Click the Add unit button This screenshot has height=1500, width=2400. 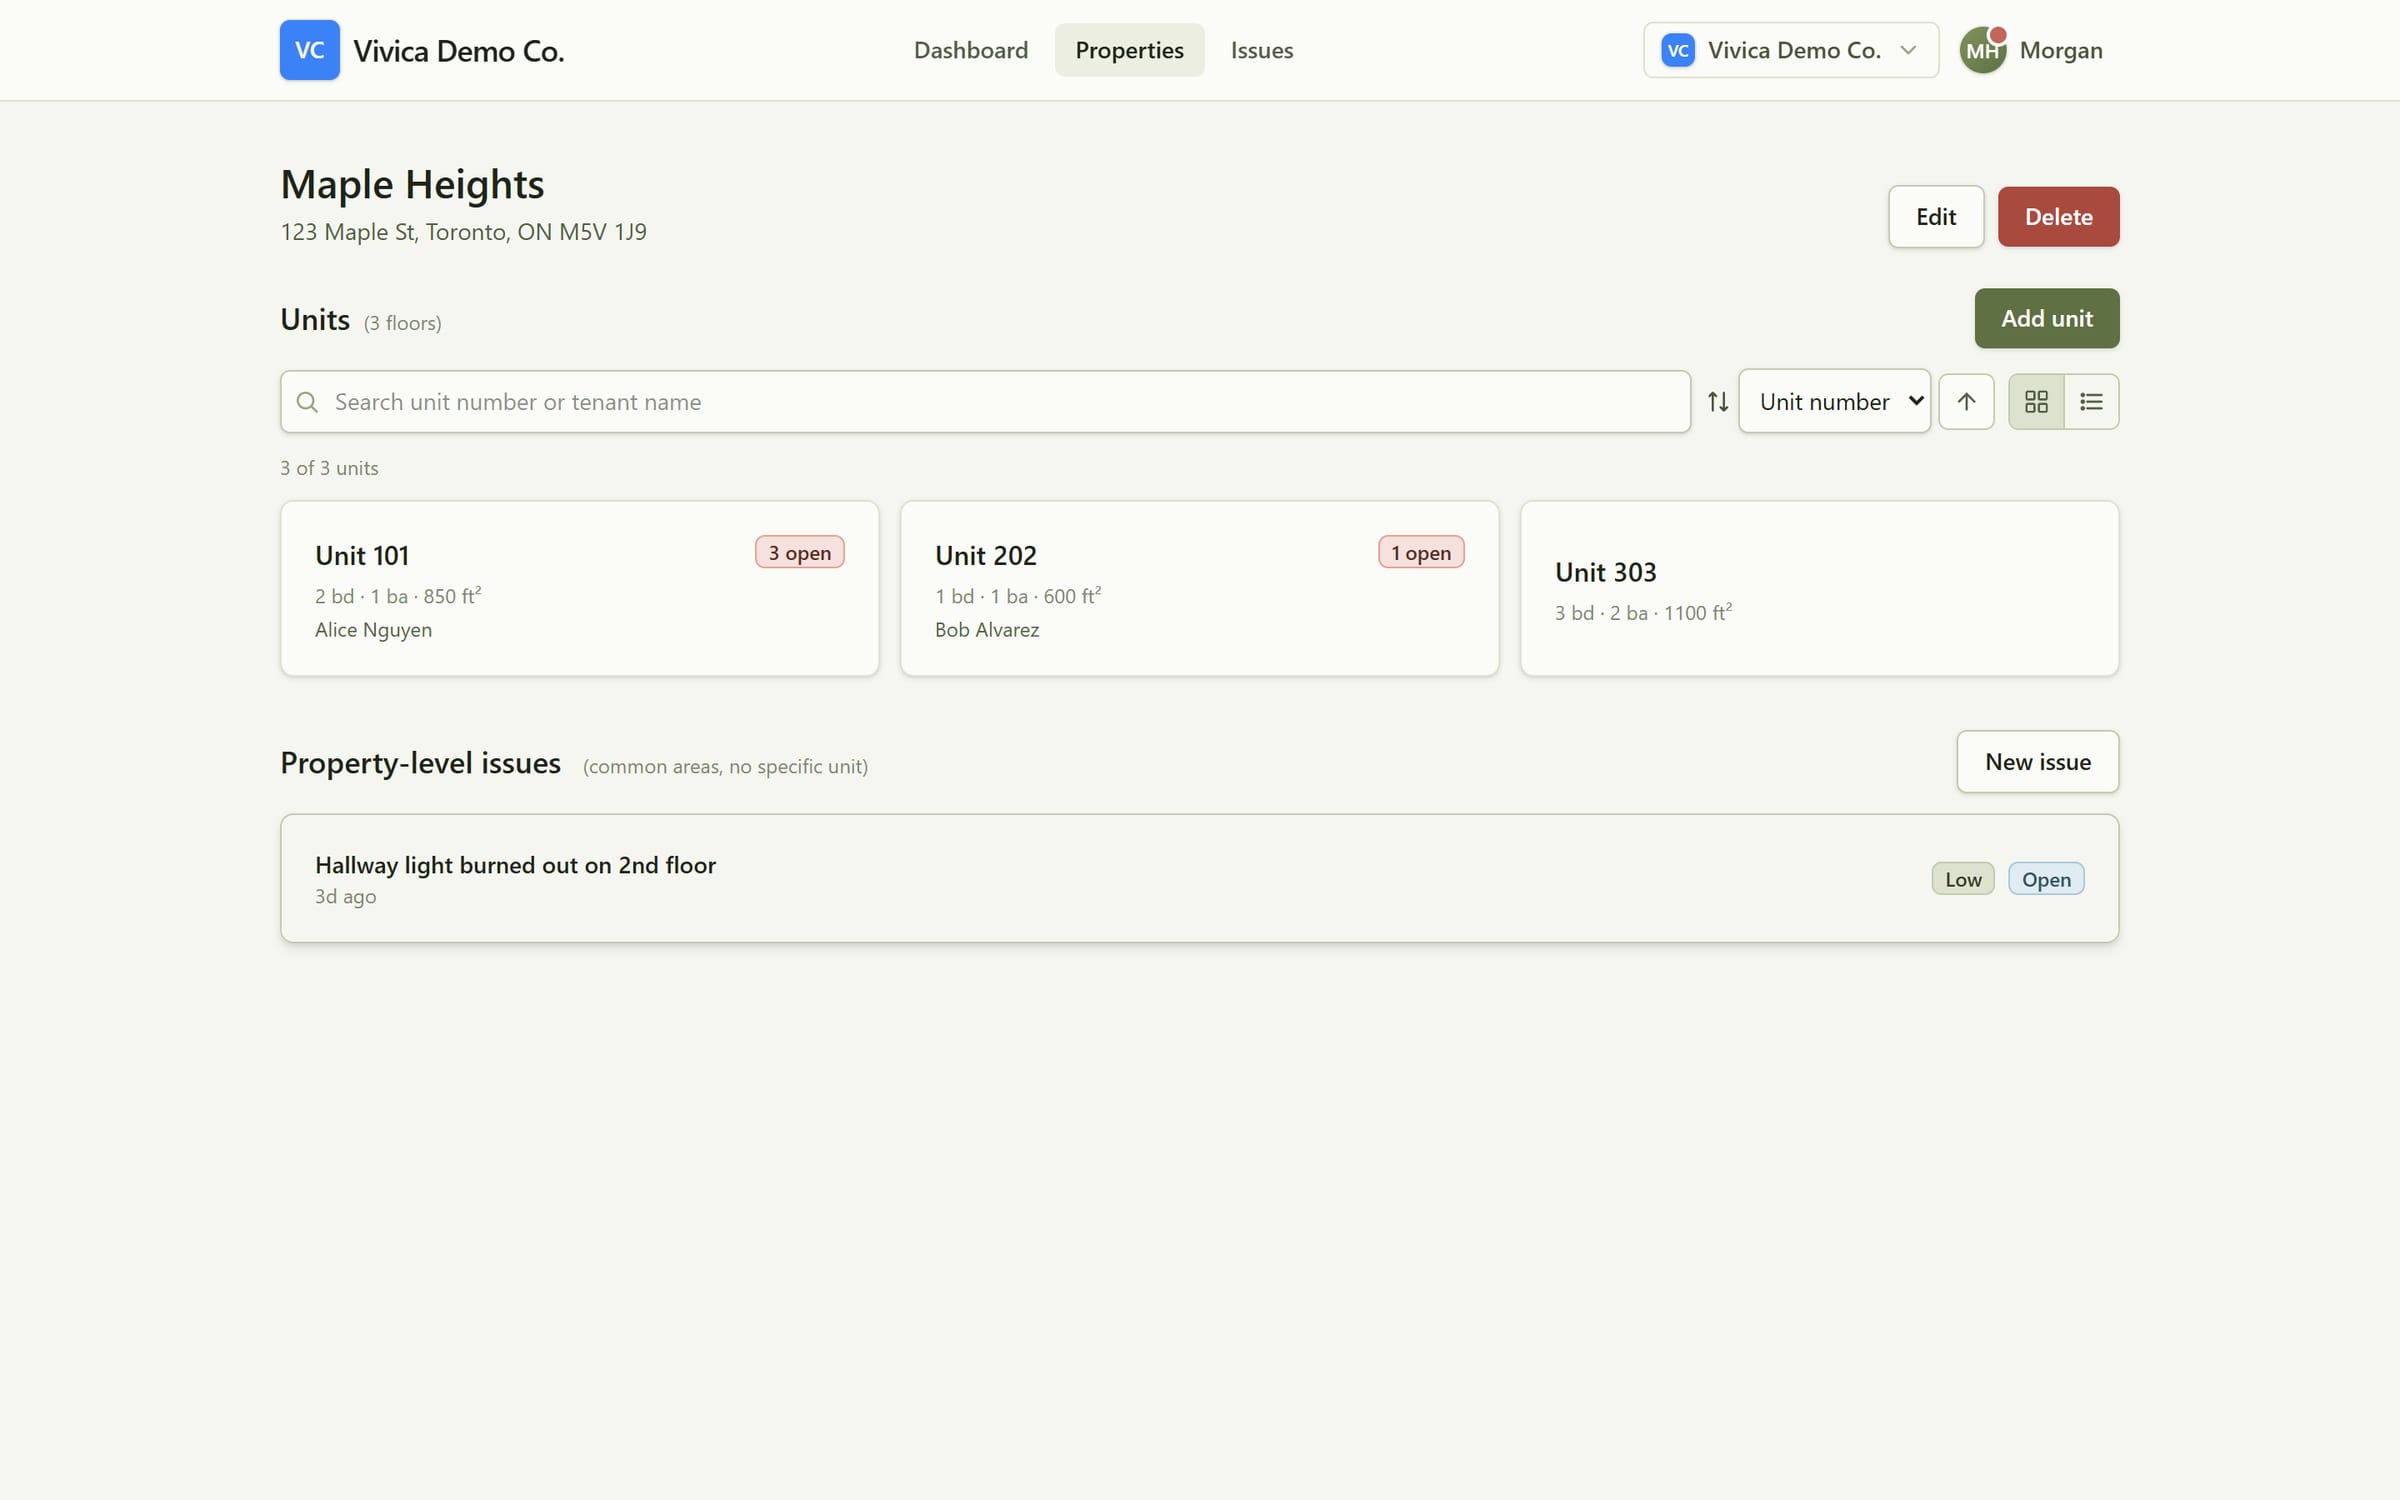2046,318
